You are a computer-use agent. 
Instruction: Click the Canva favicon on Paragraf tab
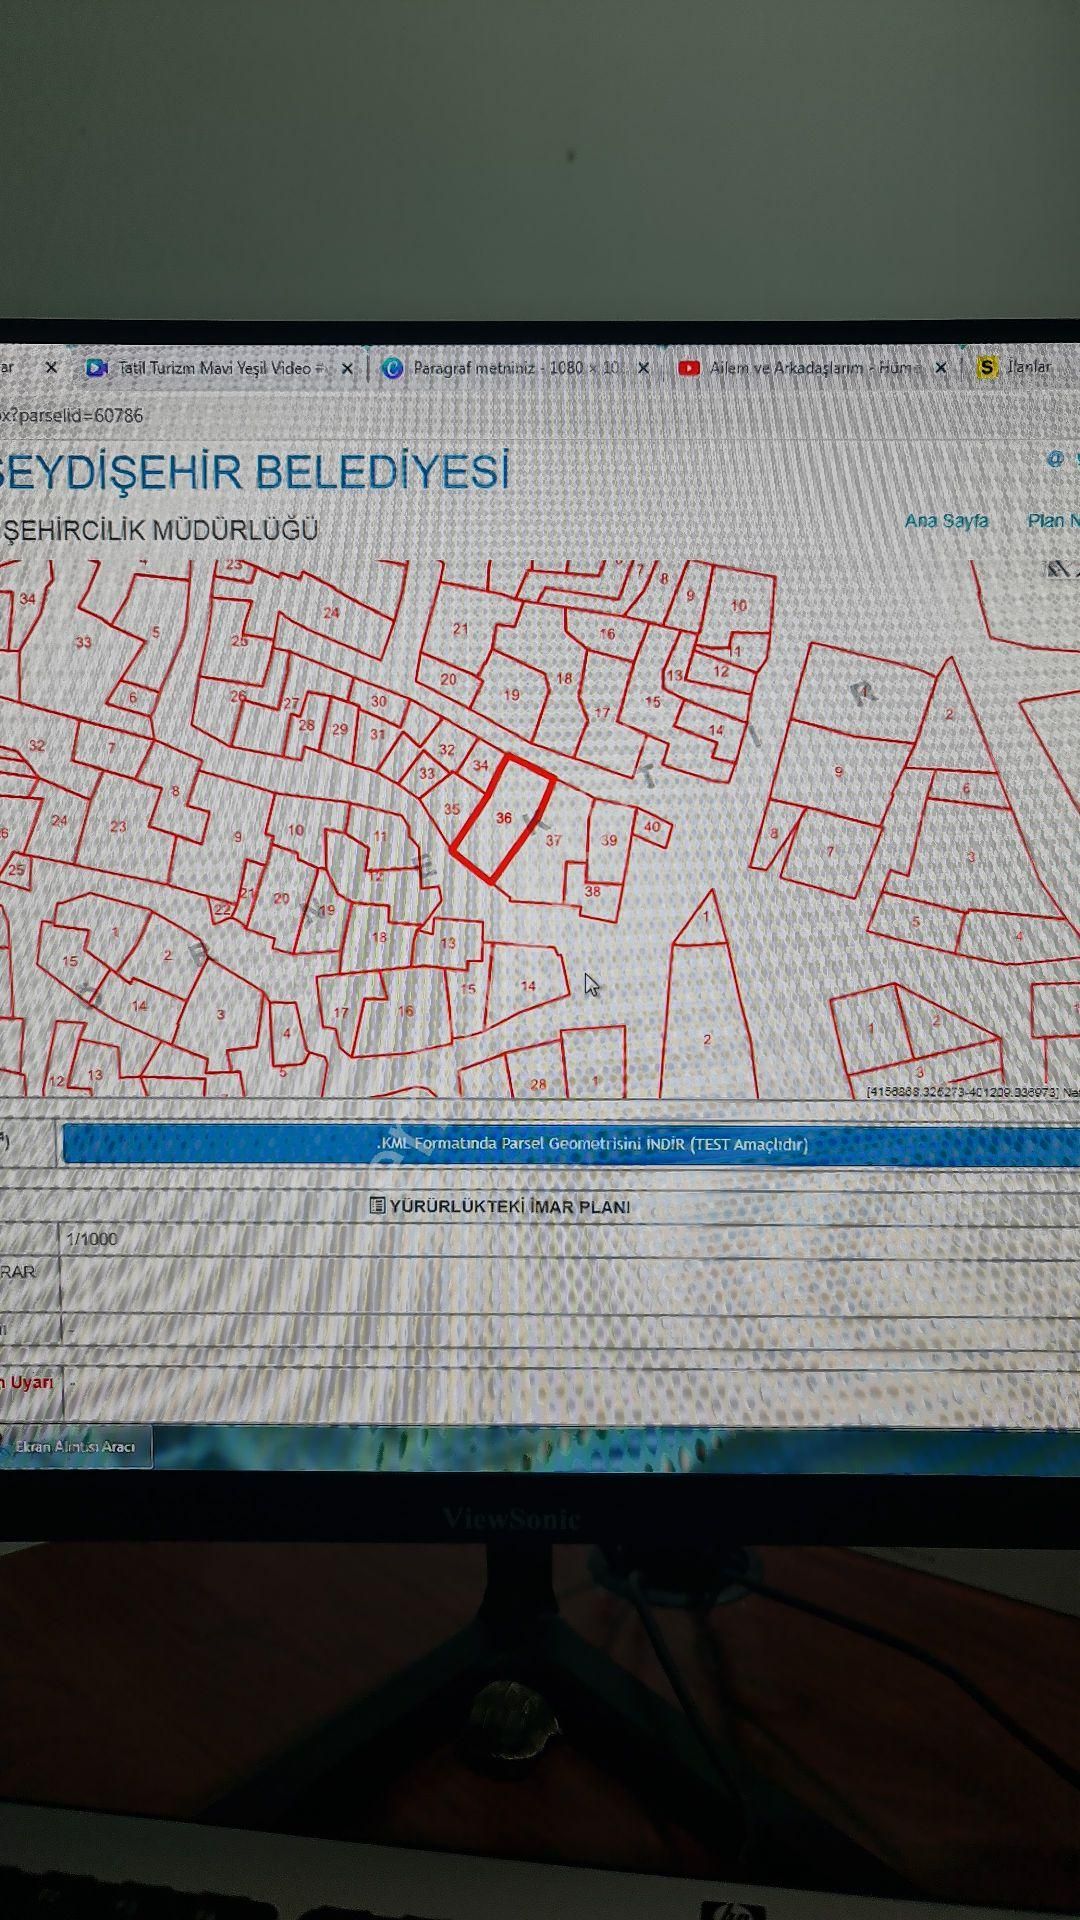point(393,368)
